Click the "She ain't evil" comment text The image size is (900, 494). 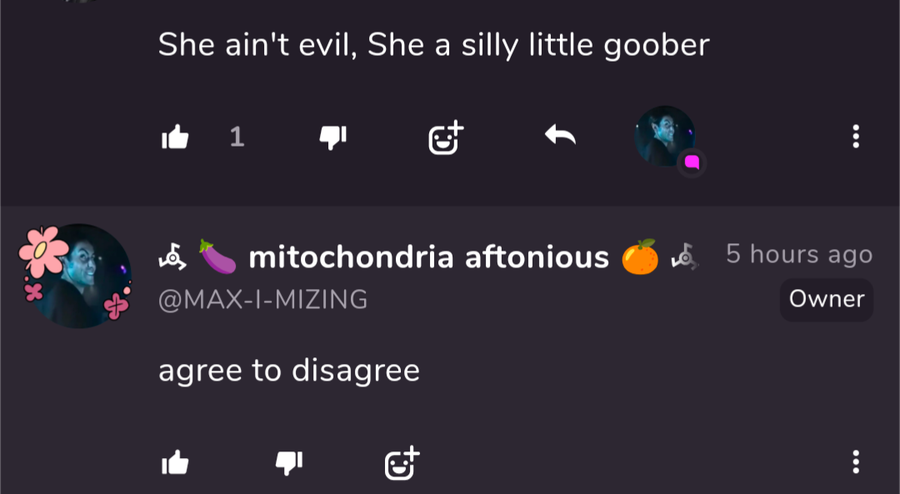pos(434,45)
